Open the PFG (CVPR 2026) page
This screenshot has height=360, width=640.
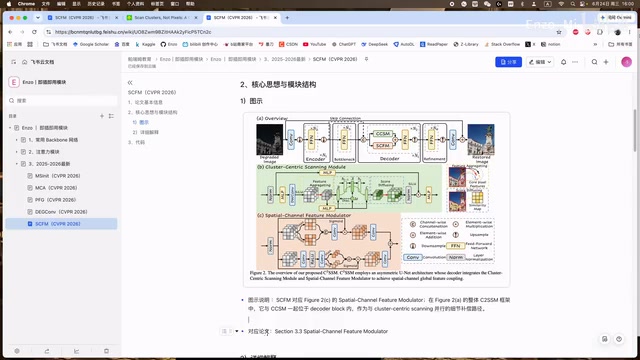pos(56,200)
